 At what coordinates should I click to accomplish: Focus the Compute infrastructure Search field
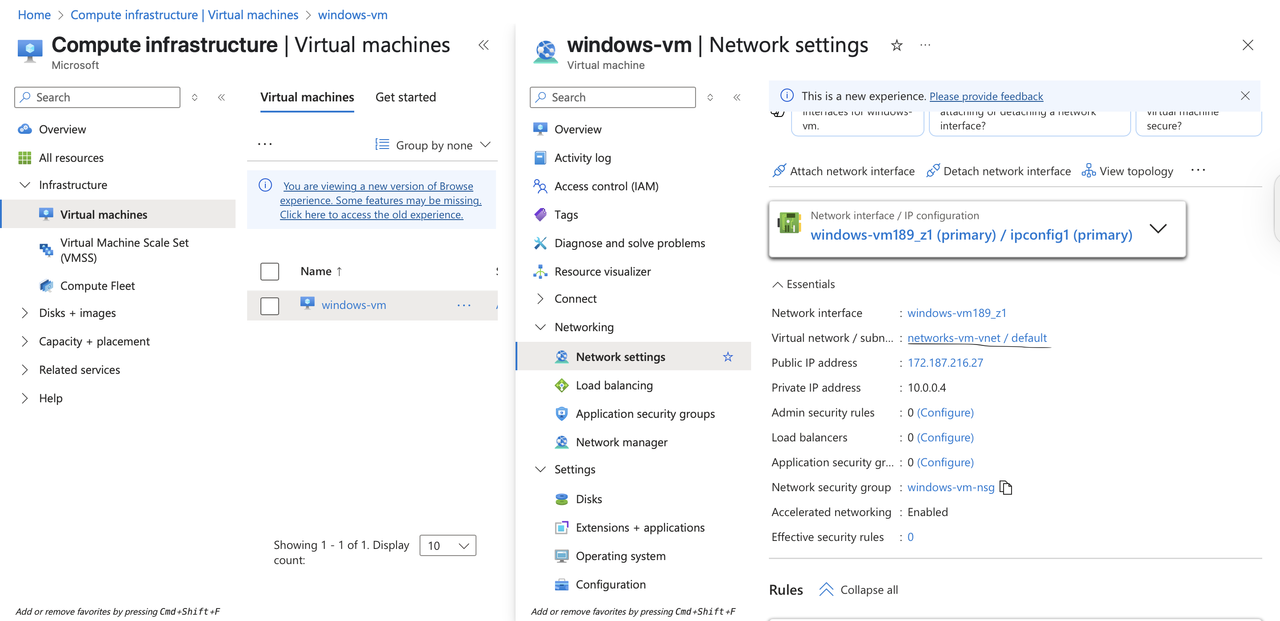point(97,97)
